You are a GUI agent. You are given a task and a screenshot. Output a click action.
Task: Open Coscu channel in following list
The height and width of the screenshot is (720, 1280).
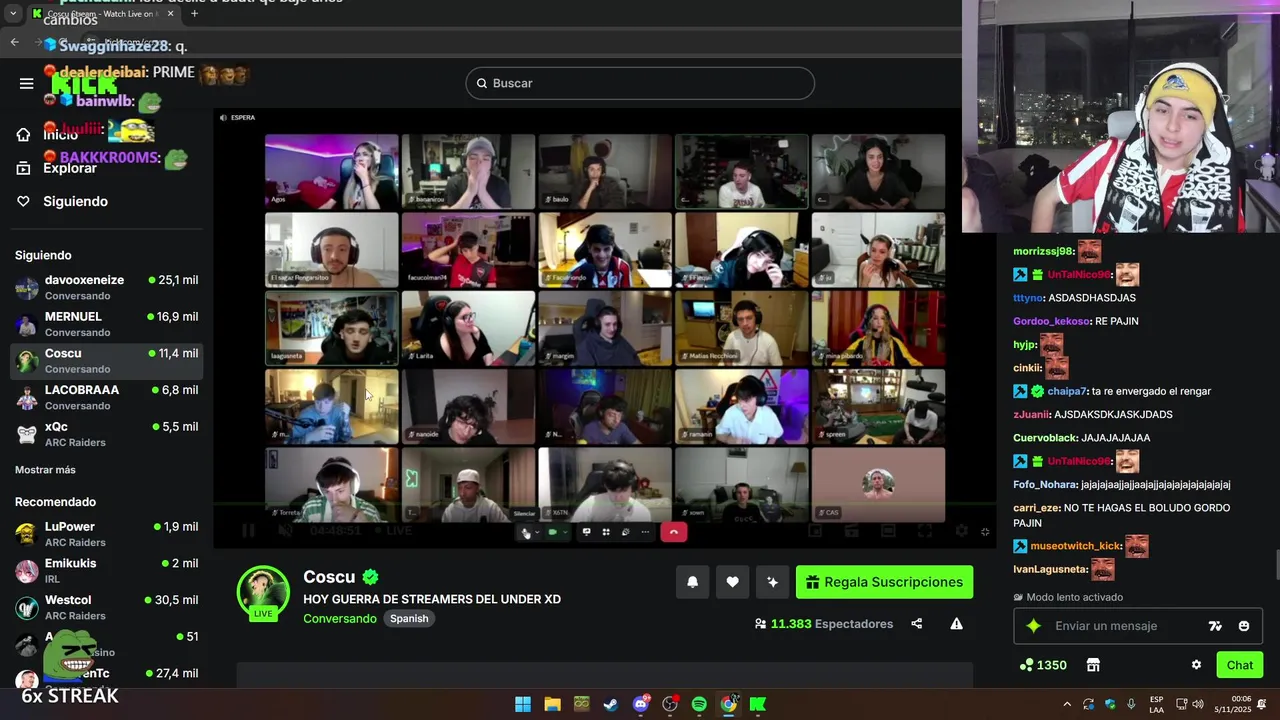coord(106,361)
